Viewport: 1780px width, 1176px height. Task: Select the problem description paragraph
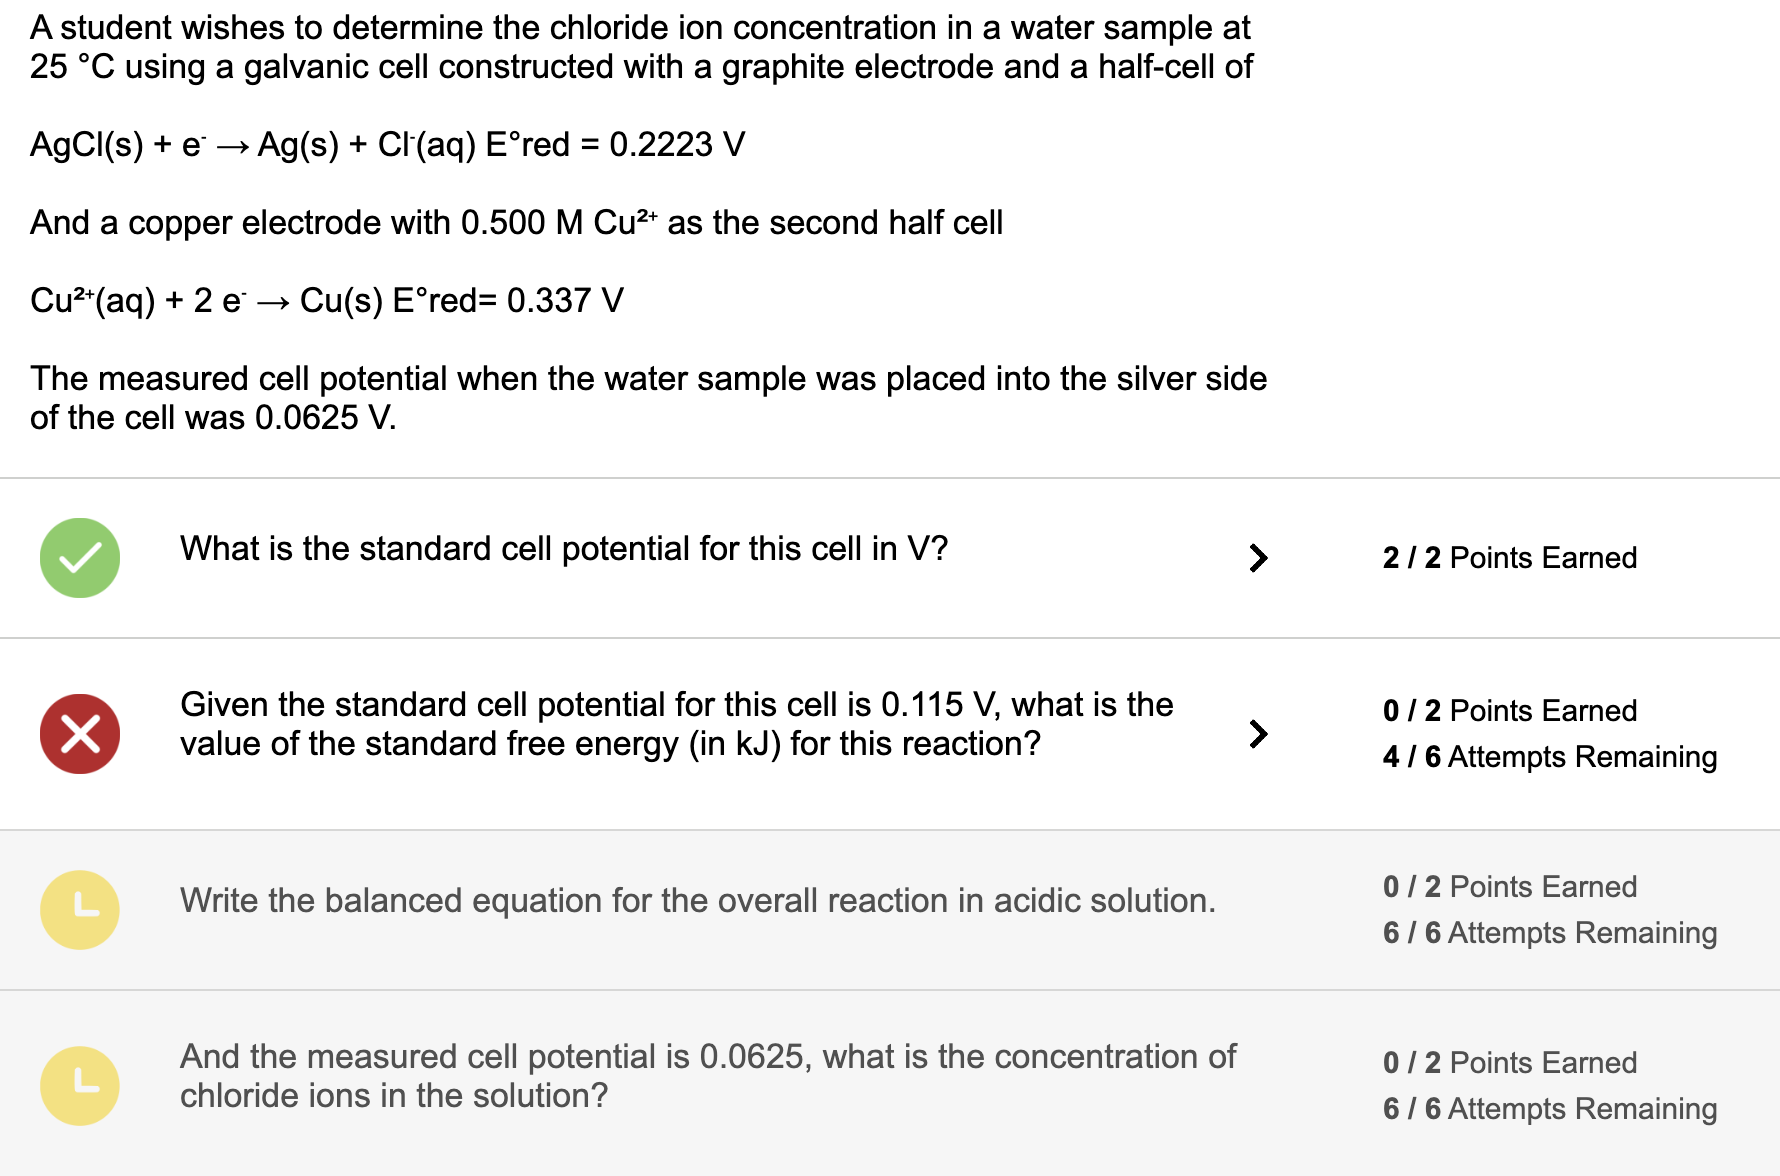640,47
